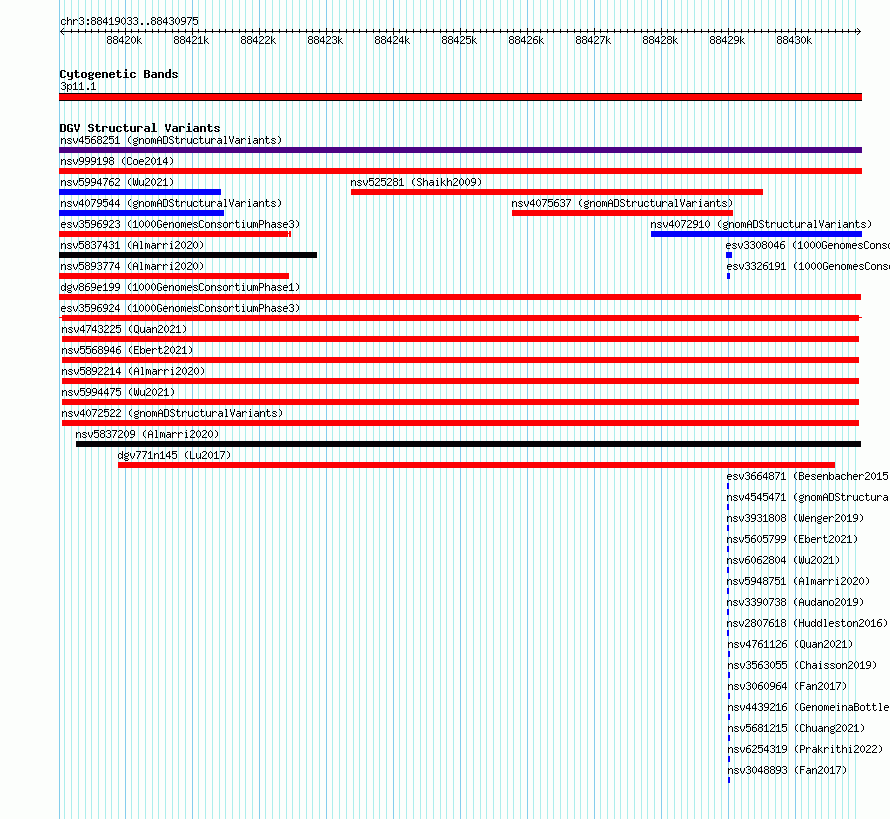
Task: Click nsv5837209 (Almarri2020) variant label
Action: 147,434
